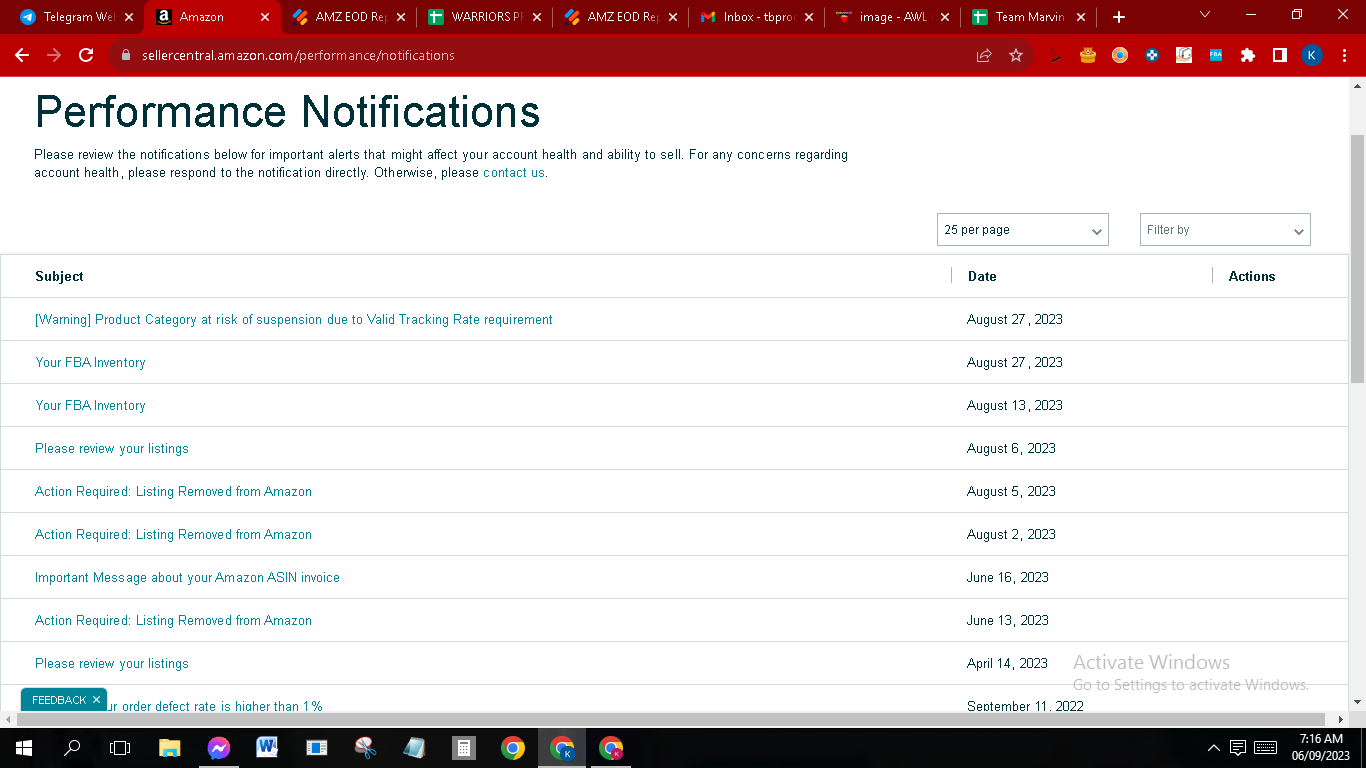Click the browser forward arrow
The image size is (1366, 768).
pos(54,56)
